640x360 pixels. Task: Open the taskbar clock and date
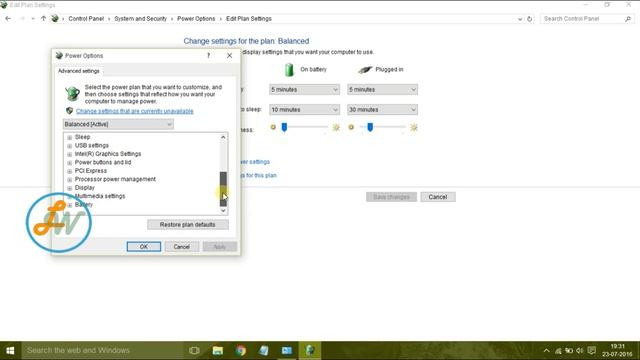(617, 351)
